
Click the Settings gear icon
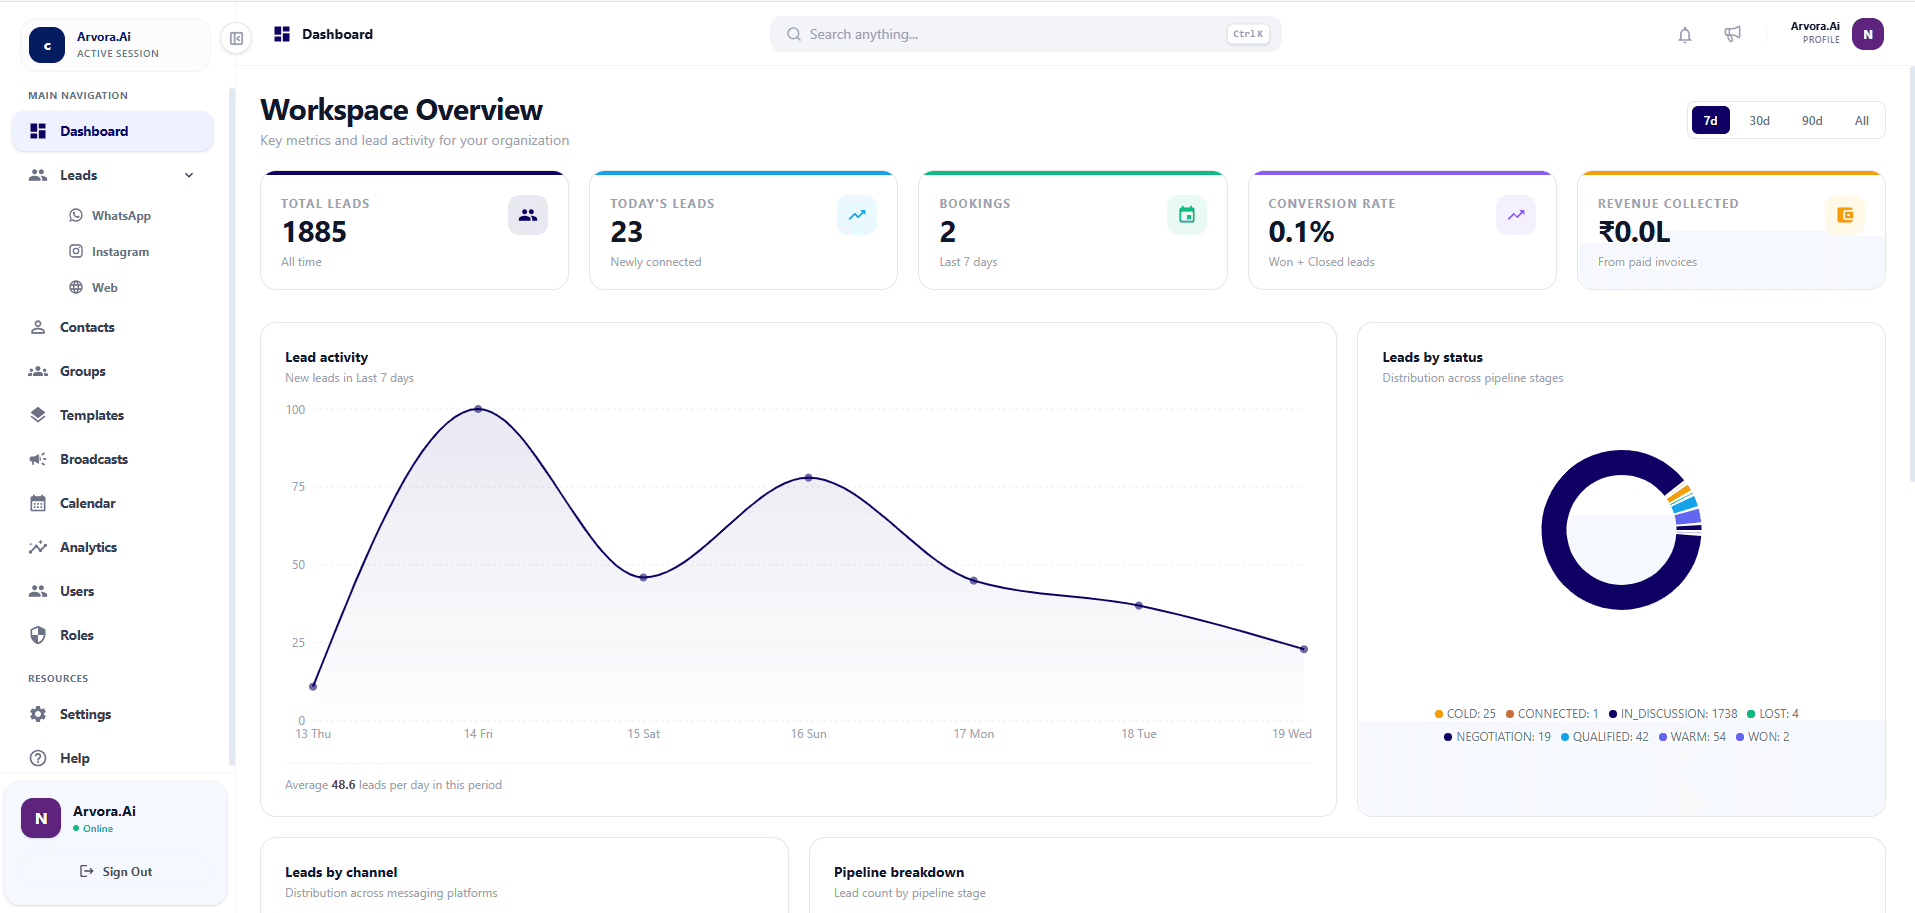pos(38,714)
